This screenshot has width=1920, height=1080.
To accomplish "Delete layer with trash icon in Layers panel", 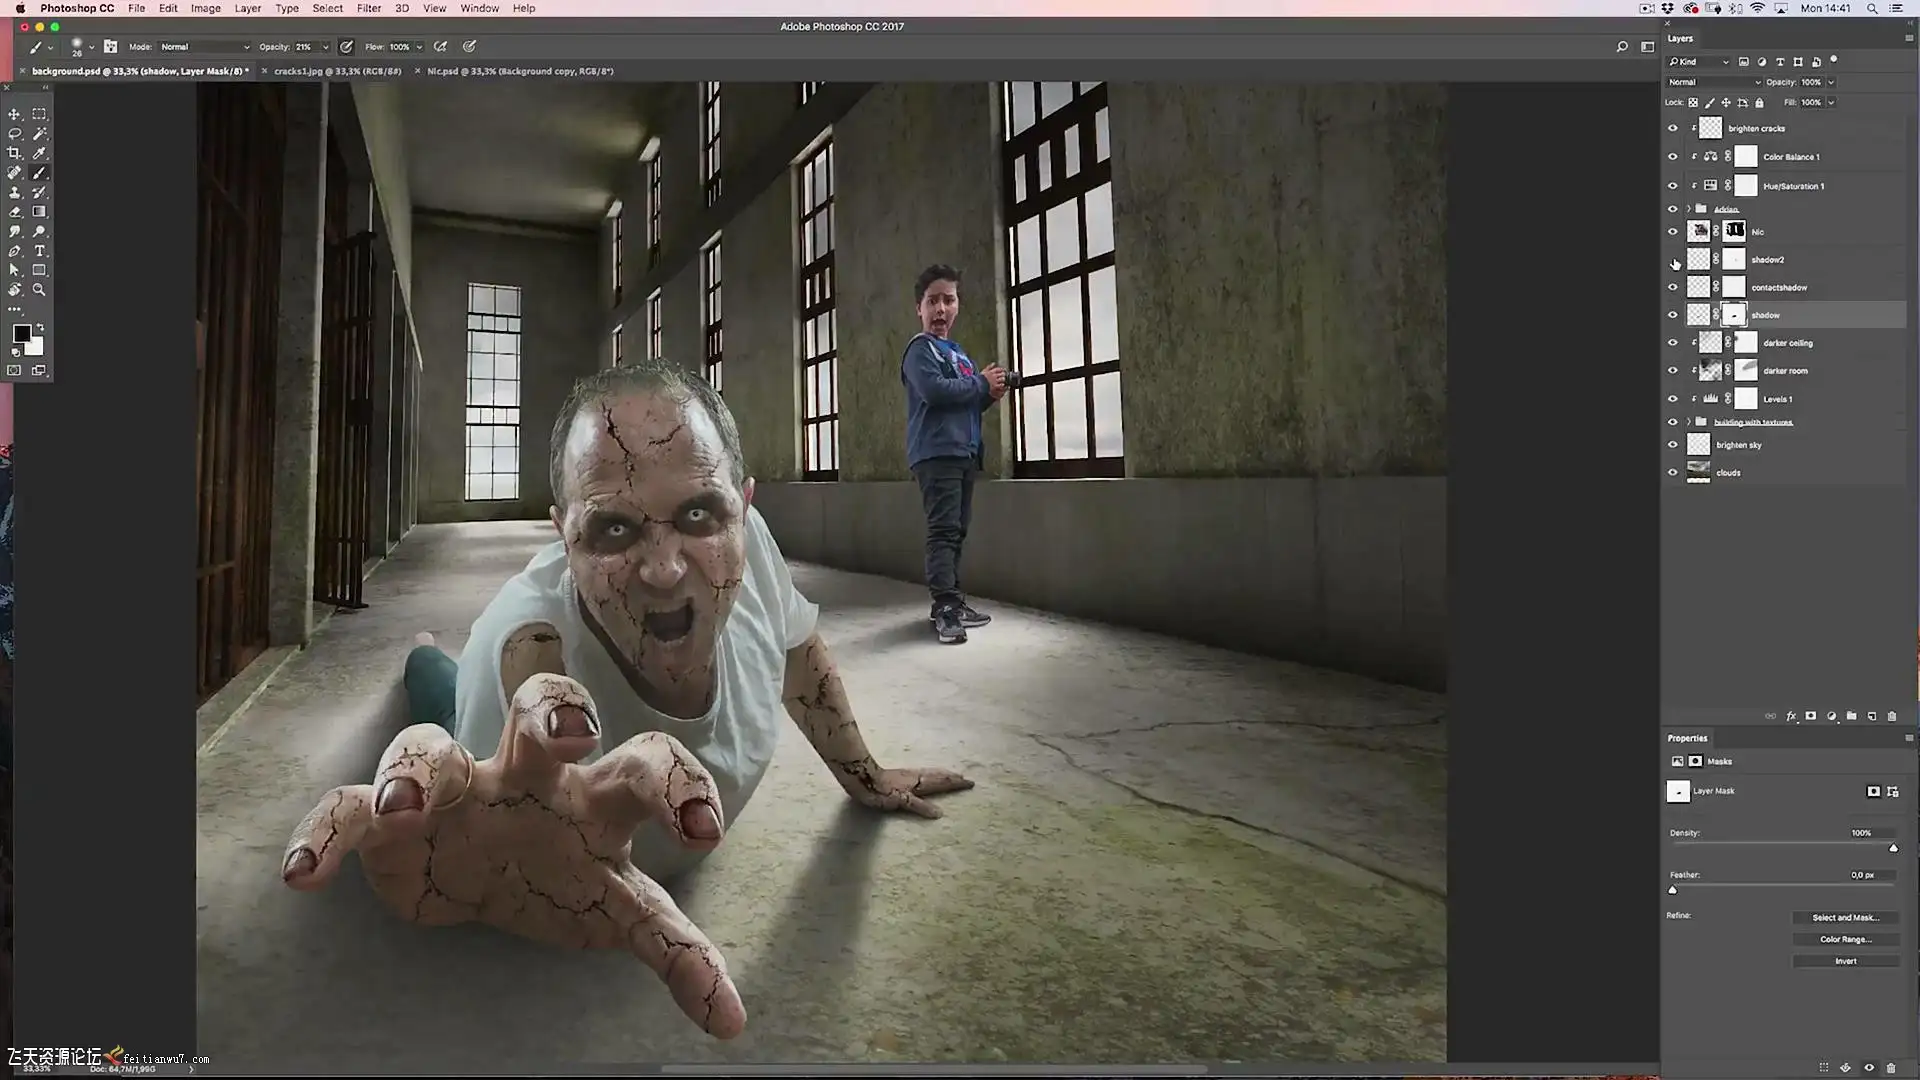I will click(x=1892, y=716).
